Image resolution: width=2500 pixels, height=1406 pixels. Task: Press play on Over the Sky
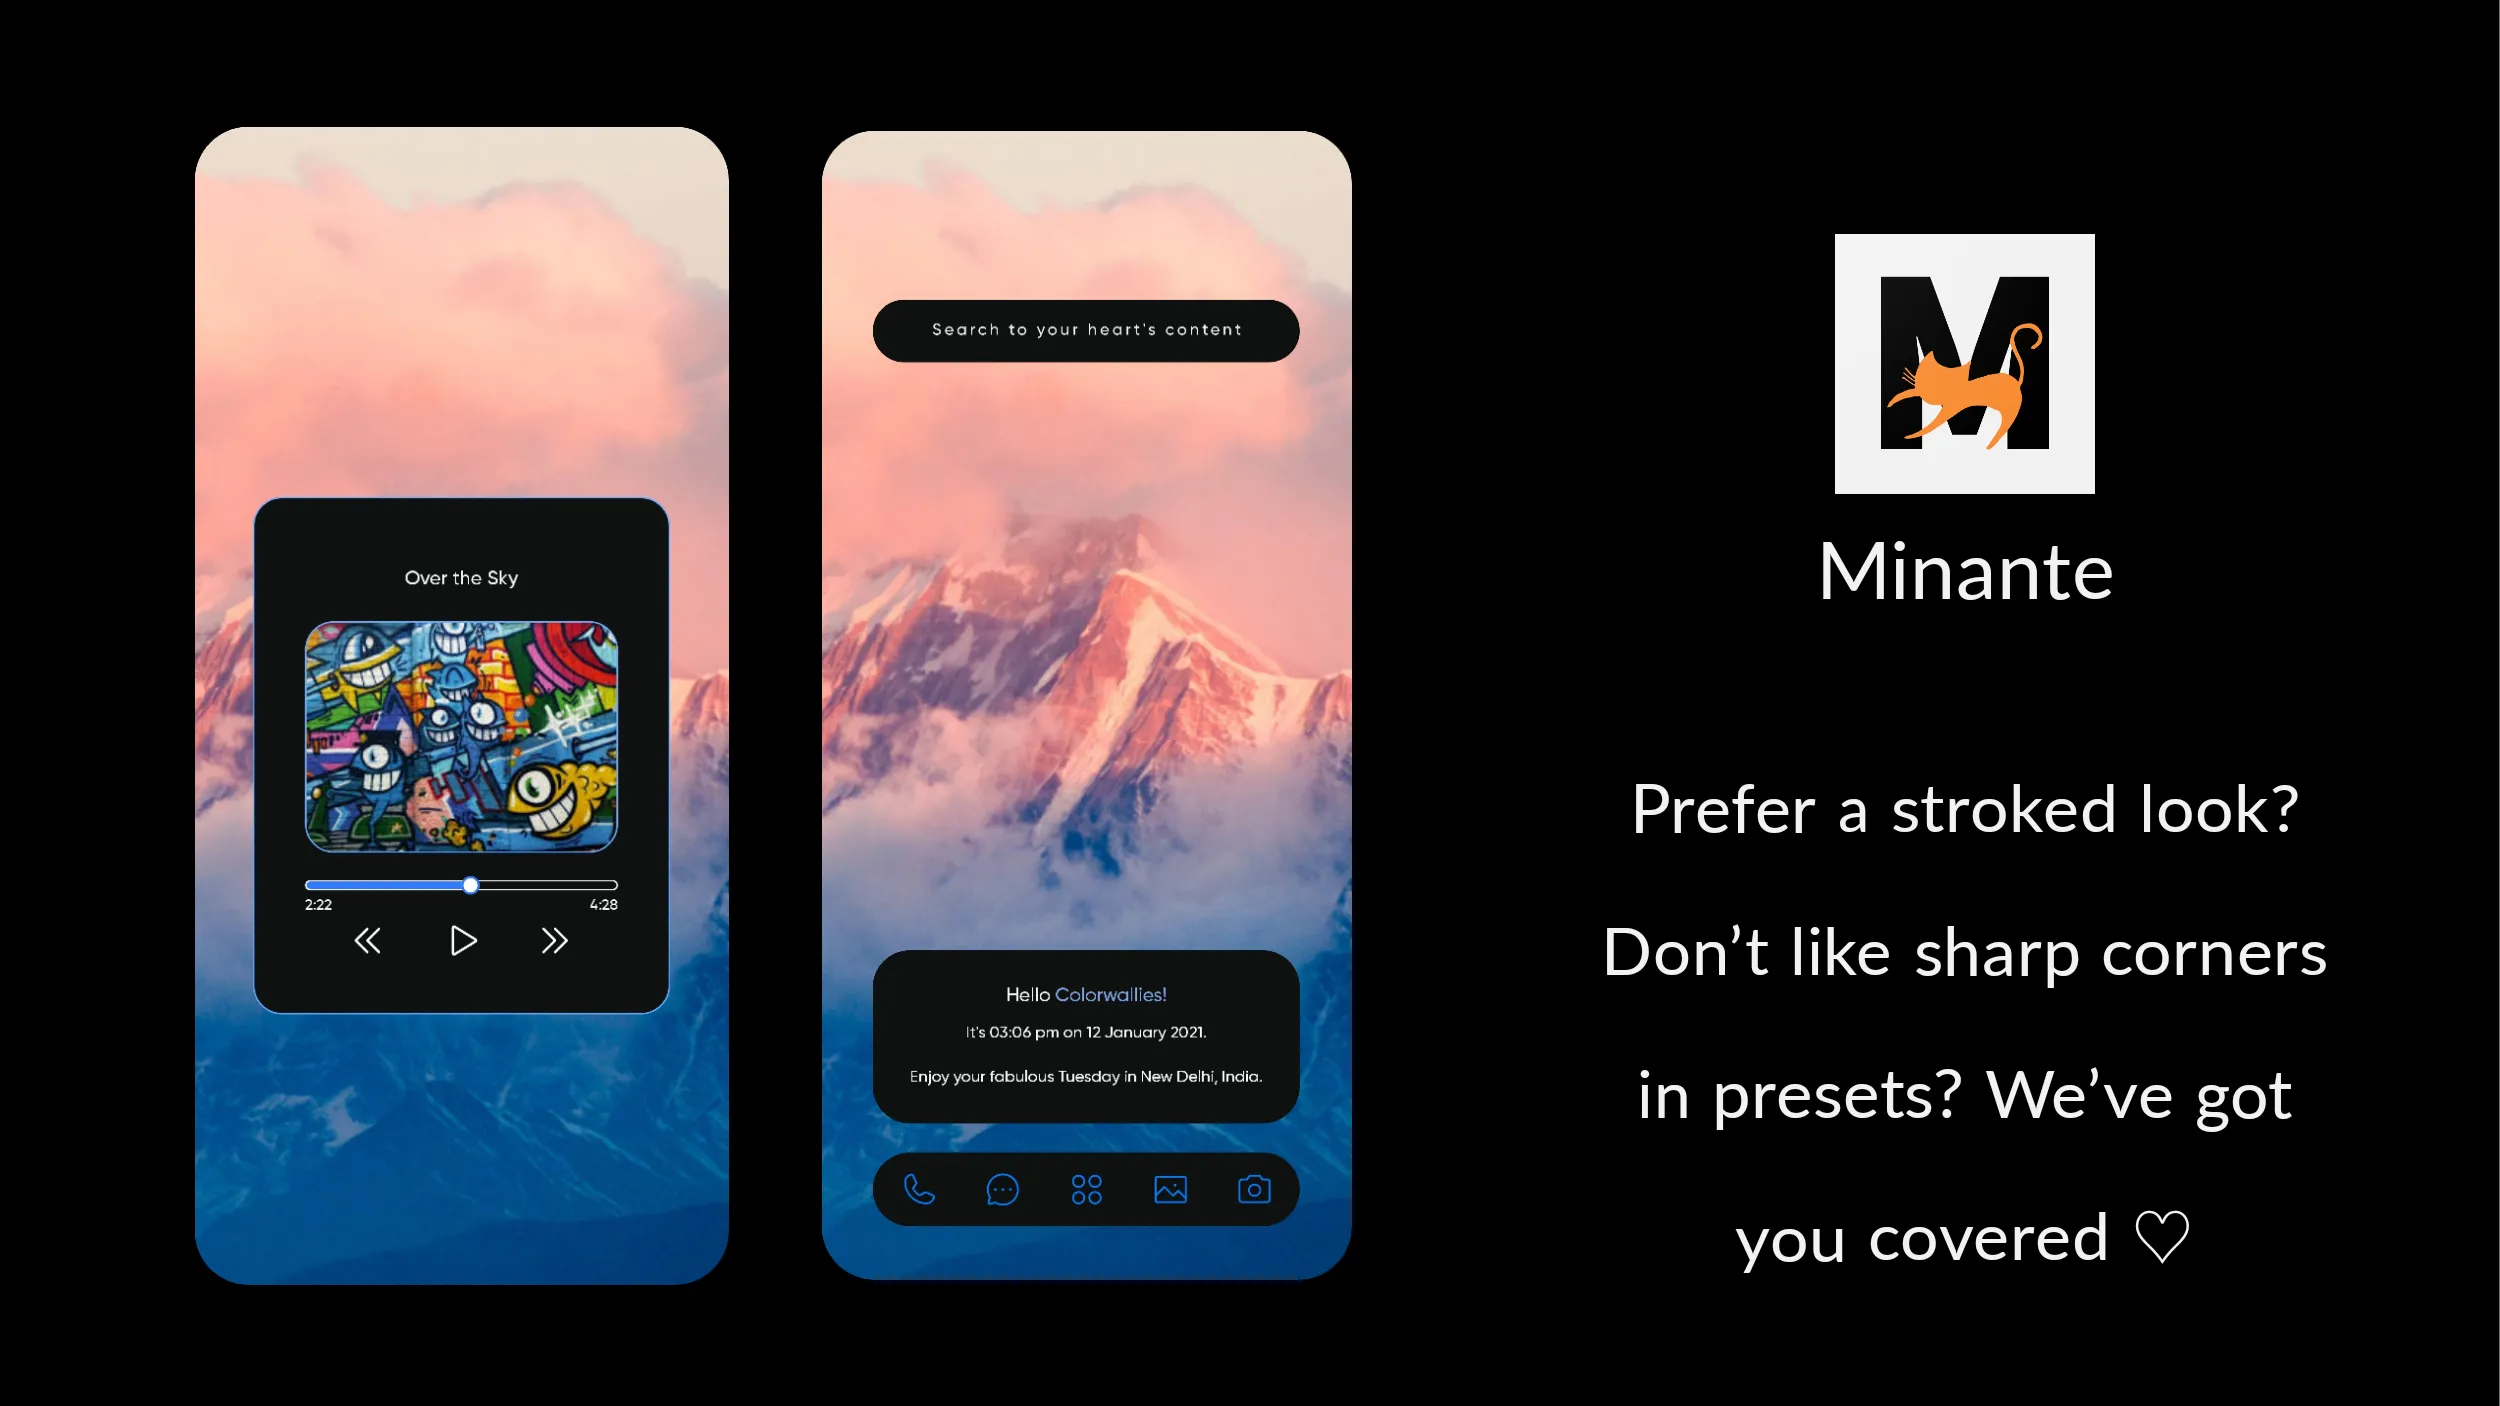coord(460,941)
